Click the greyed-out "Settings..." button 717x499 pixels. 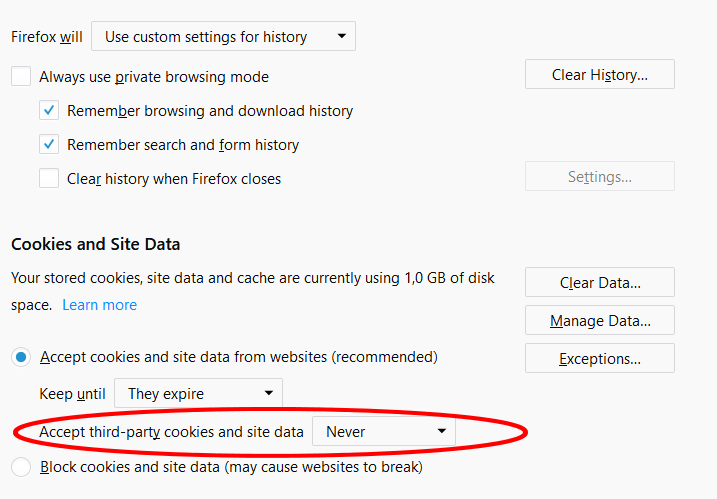(x=599, y=177)
